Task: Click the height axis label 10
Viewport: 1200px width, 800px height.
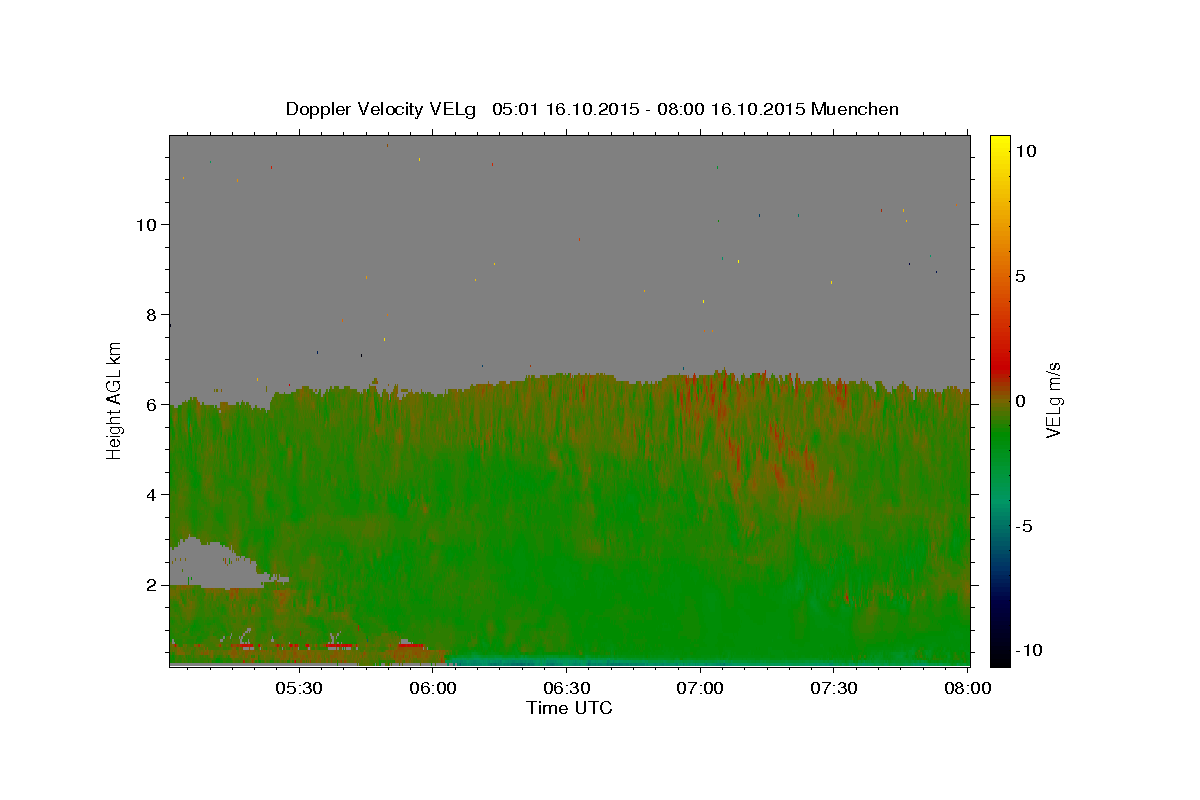Action: pyautogui.click(x=146, y=224)
